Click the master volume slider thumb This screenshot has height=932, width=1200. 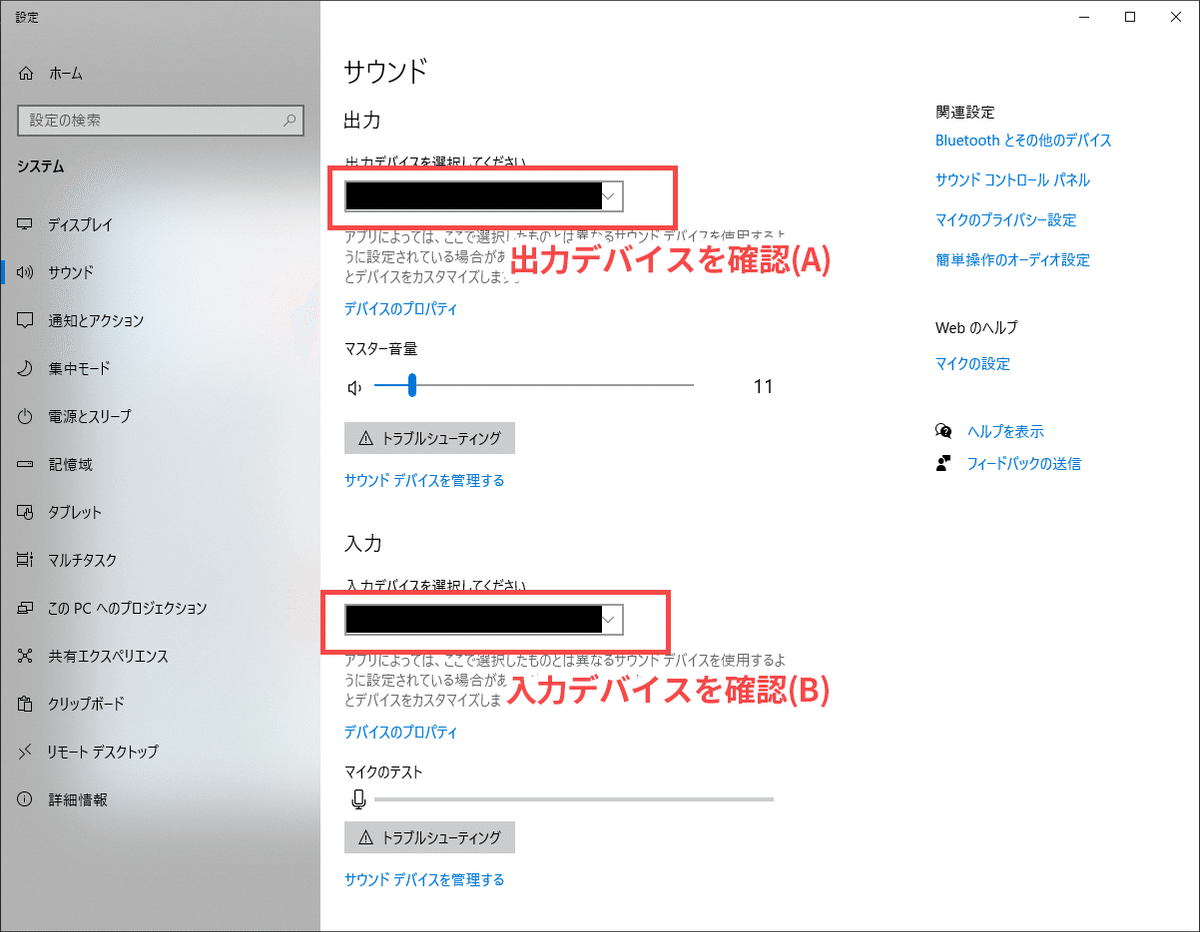coord(411,385)
